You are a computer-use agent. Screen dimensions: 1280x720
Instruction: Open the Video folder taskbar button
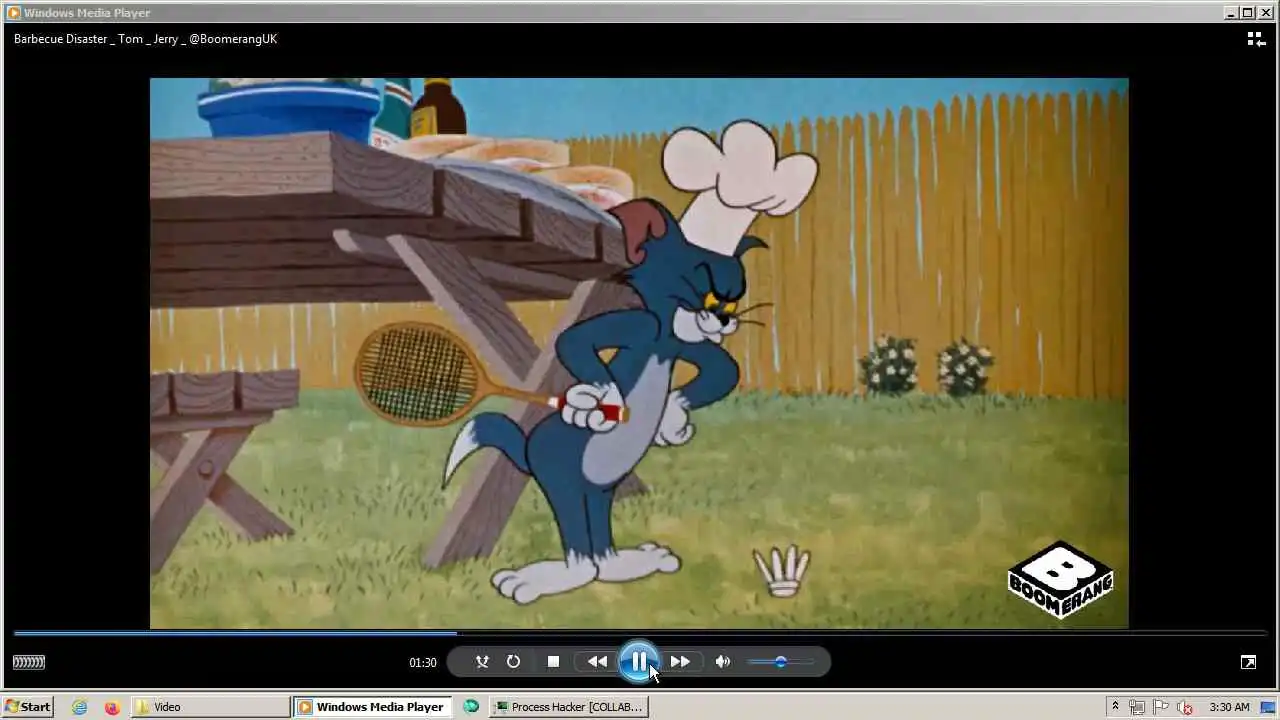click(210, 707)
